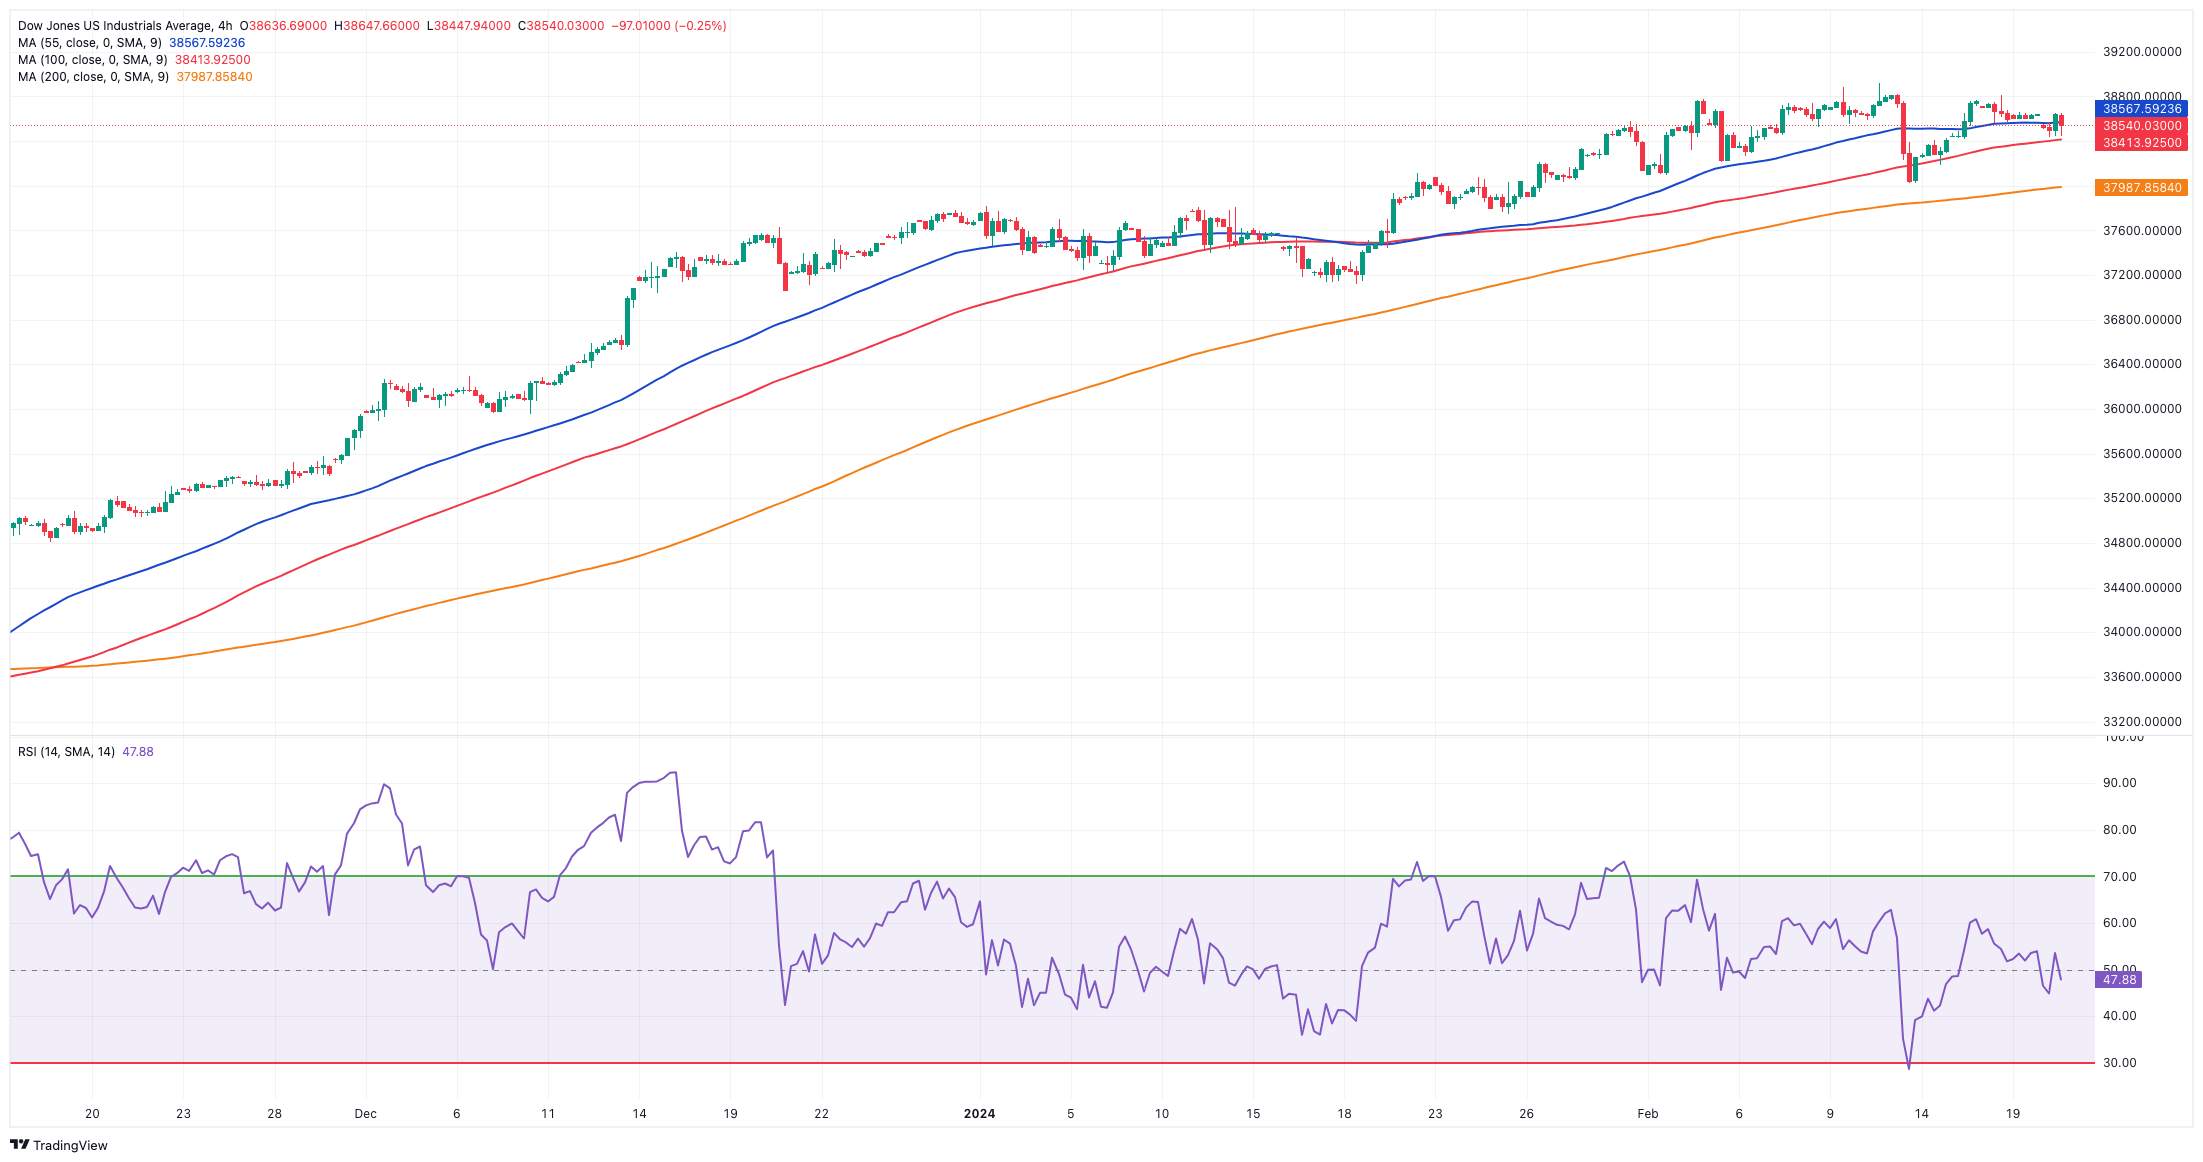Click the 38413.92500 value in MA 100 legend
Screen dimensions: 2203x1162
213,60
